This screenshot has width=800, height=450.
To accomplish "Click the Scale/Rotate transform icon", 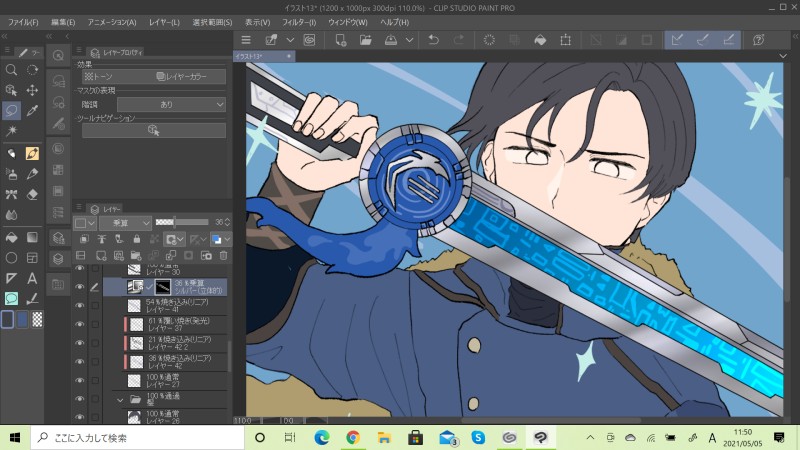I will (565, 40).
